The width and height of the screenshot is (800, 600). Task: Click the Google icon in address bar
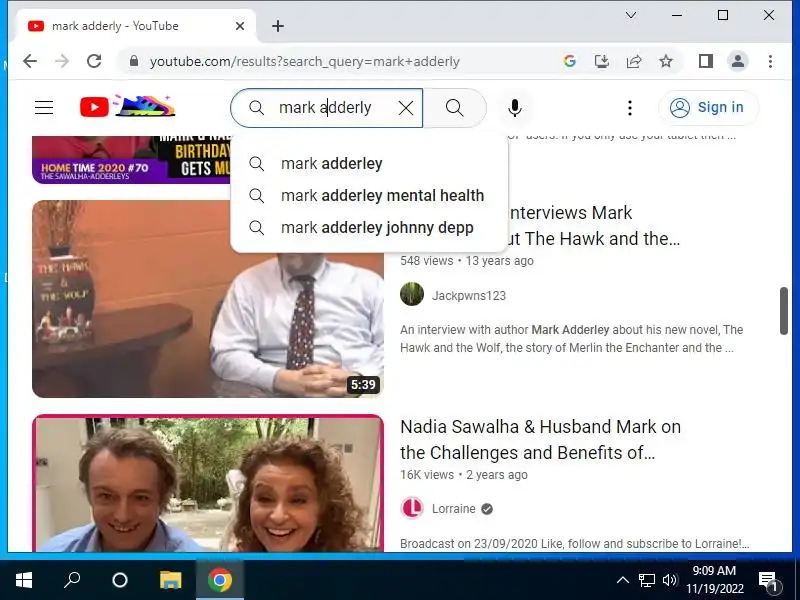point(570,61)
